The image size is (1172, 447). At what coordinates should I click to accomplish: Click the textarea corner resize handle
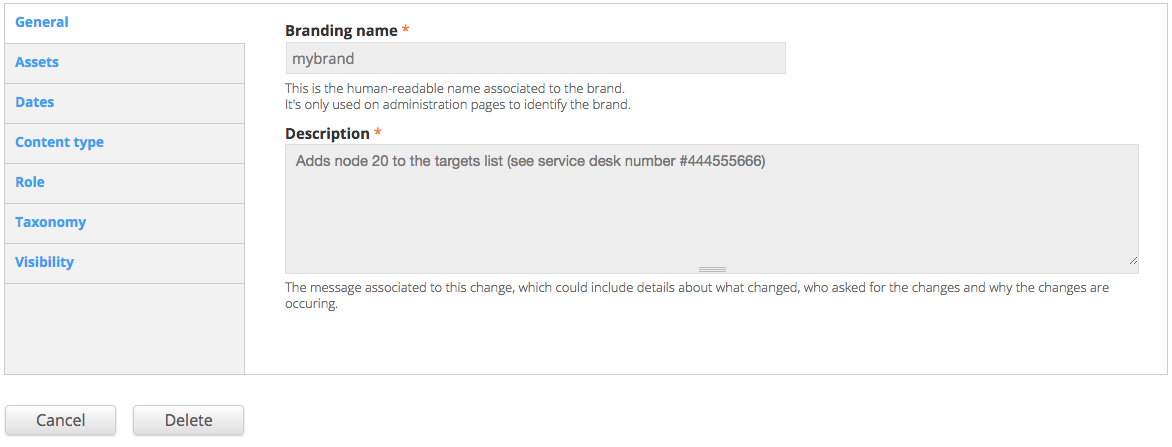[1133, 260]
